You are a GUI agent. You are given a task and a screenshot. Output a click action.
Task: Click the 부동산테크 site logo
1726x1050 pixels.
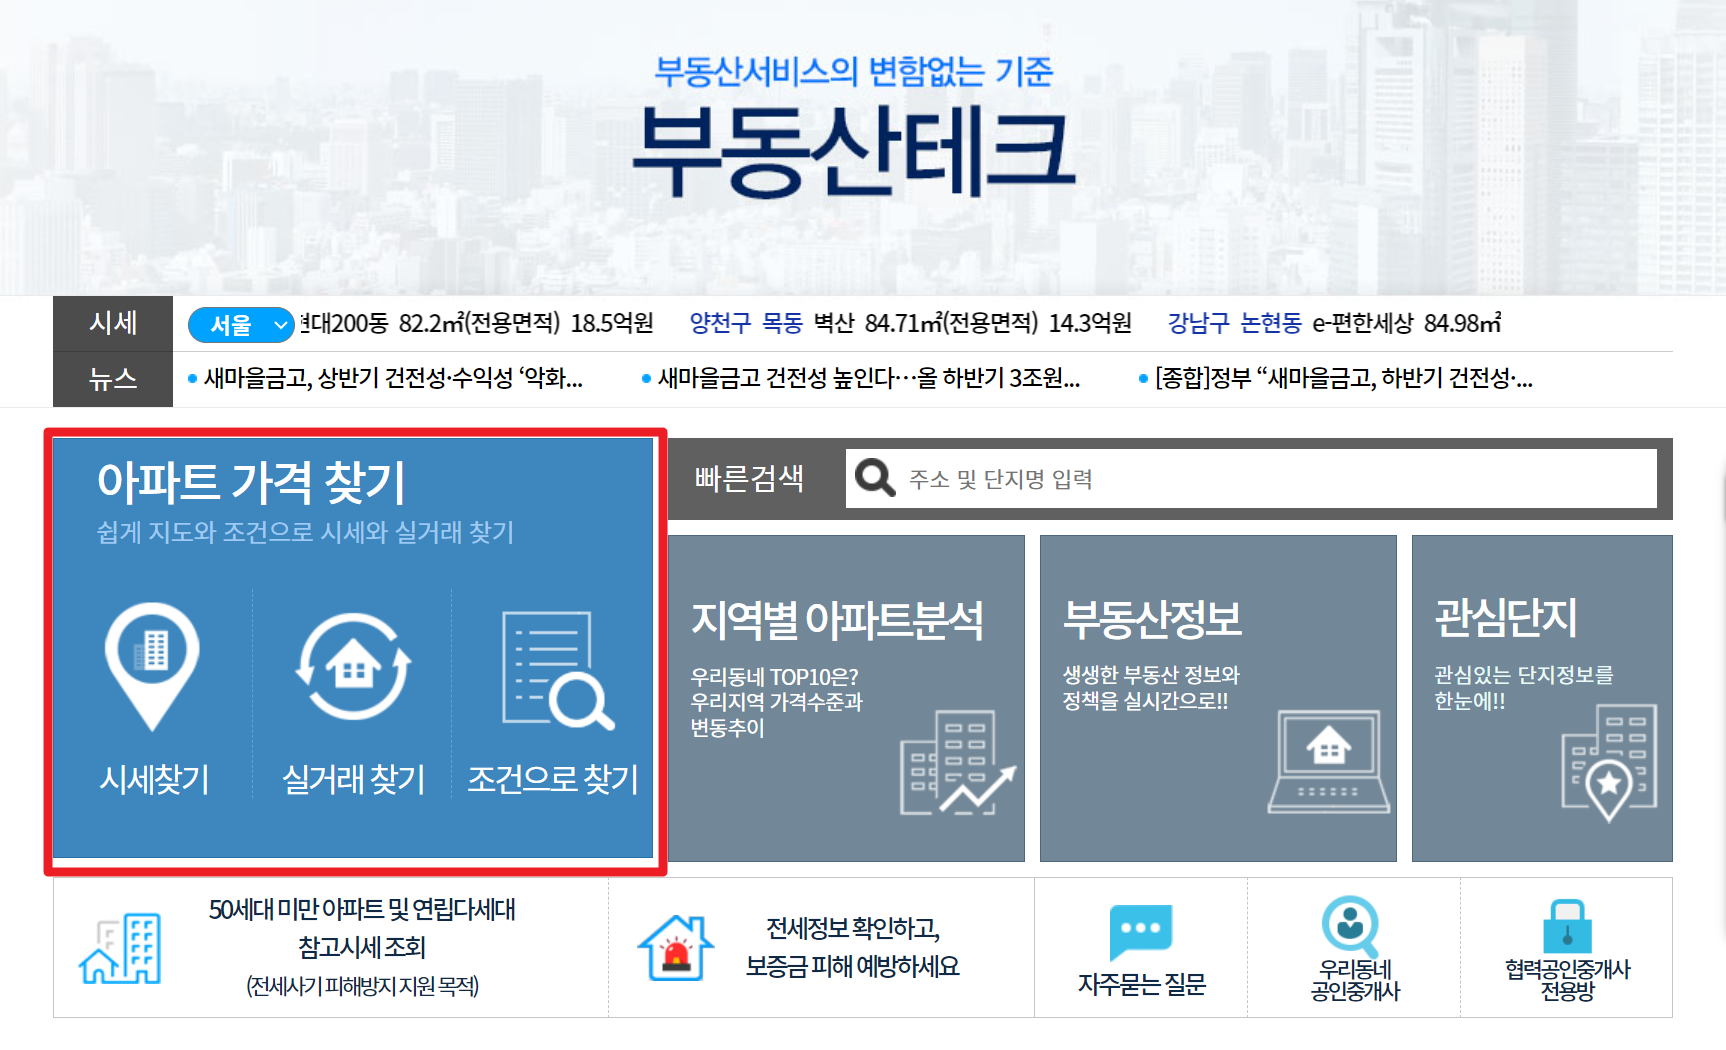(x=854, y=151)
